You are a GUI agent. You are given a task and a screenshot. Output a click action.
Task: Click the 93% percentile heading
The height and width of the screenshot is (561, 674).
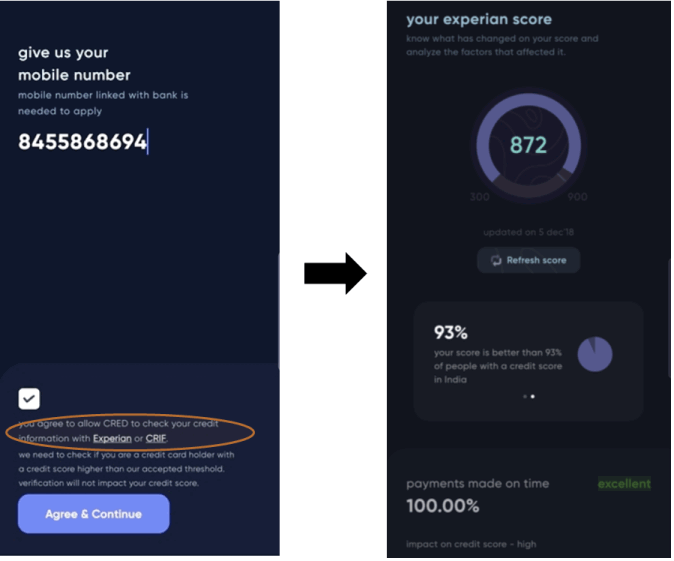[450, 332]
